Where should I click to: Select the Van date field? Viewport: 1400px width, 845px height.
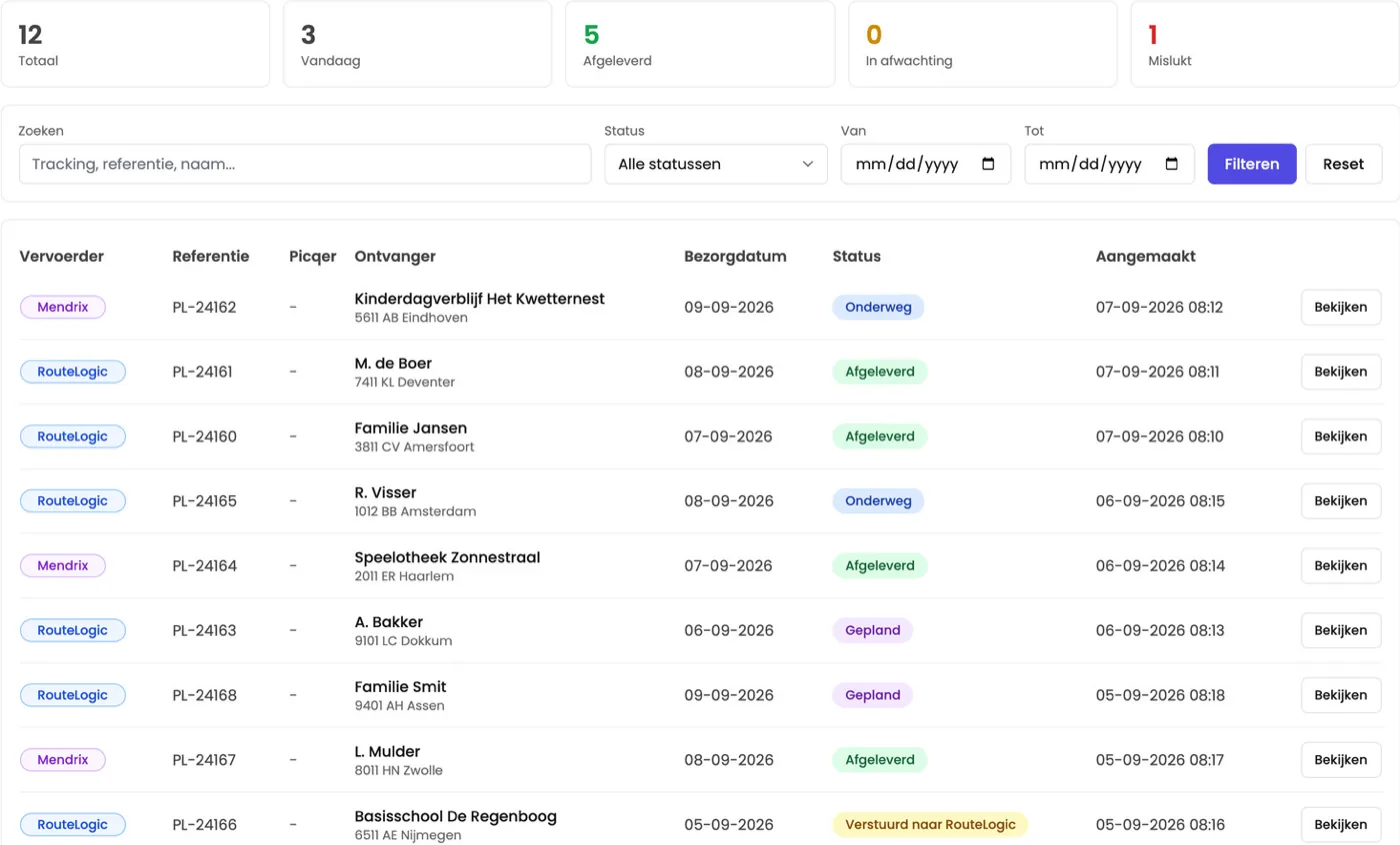click(926, 164)
